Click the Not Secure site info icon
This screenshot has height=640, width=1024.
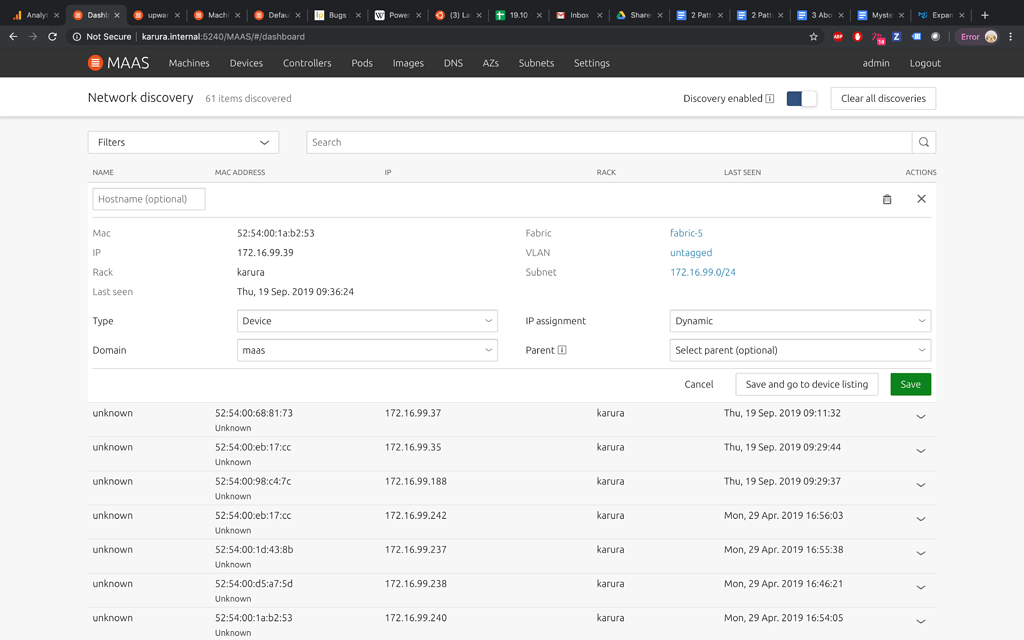[x=77, y=37]
